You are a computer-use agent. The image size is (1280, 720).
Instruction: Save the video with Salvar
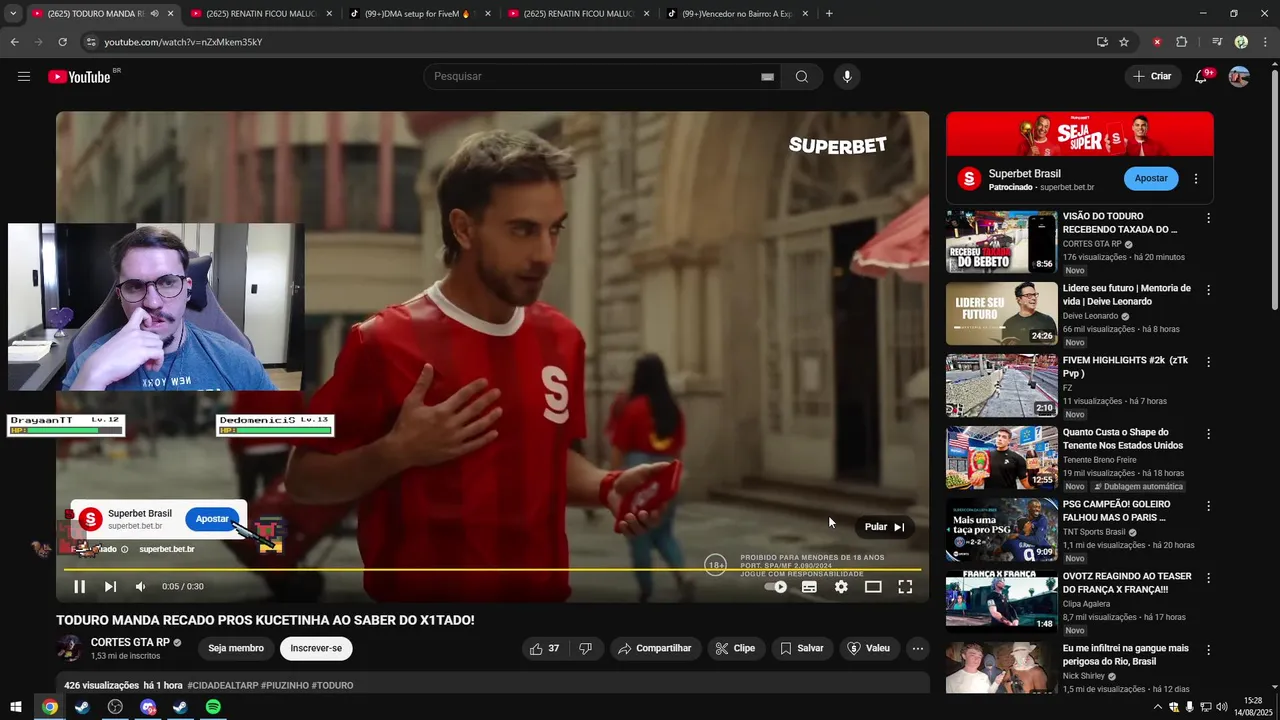coord(802,649)
